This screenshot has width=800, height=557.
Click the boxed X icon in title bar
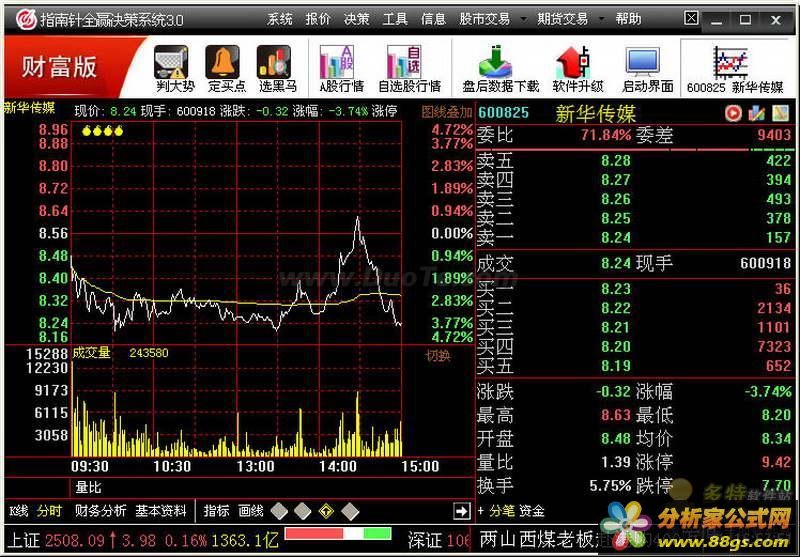pyautogui.click(x=691, y=19)
